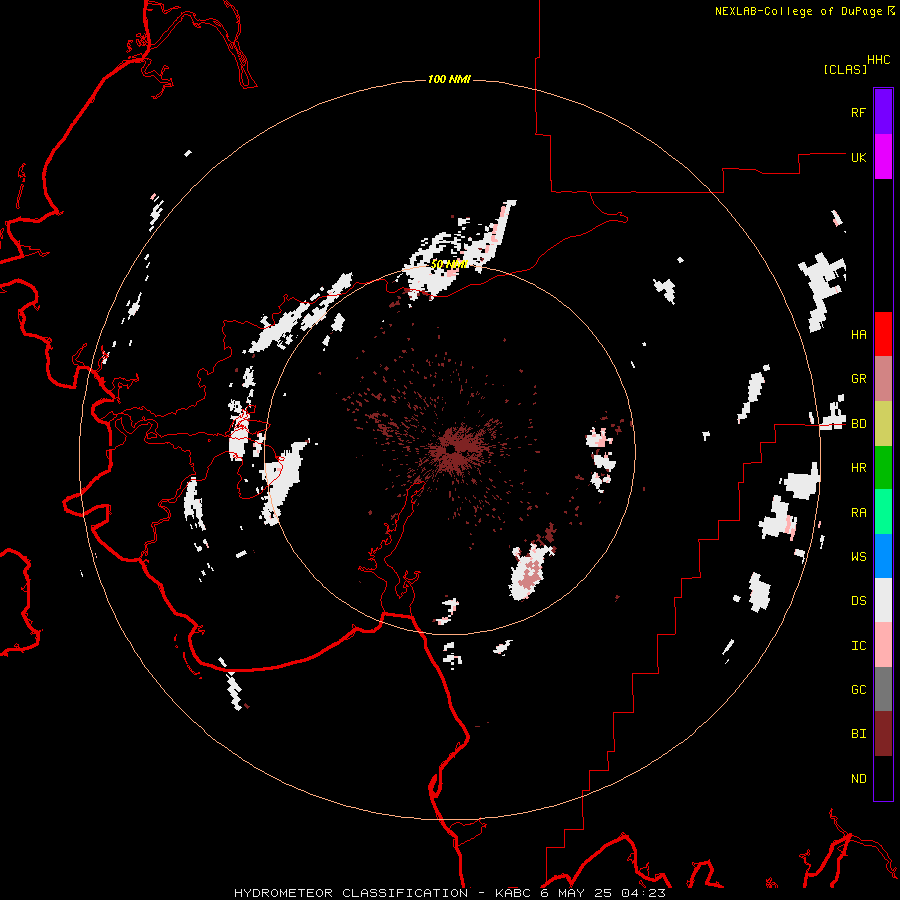Choose the DS white legend swatch

point(883,600)
